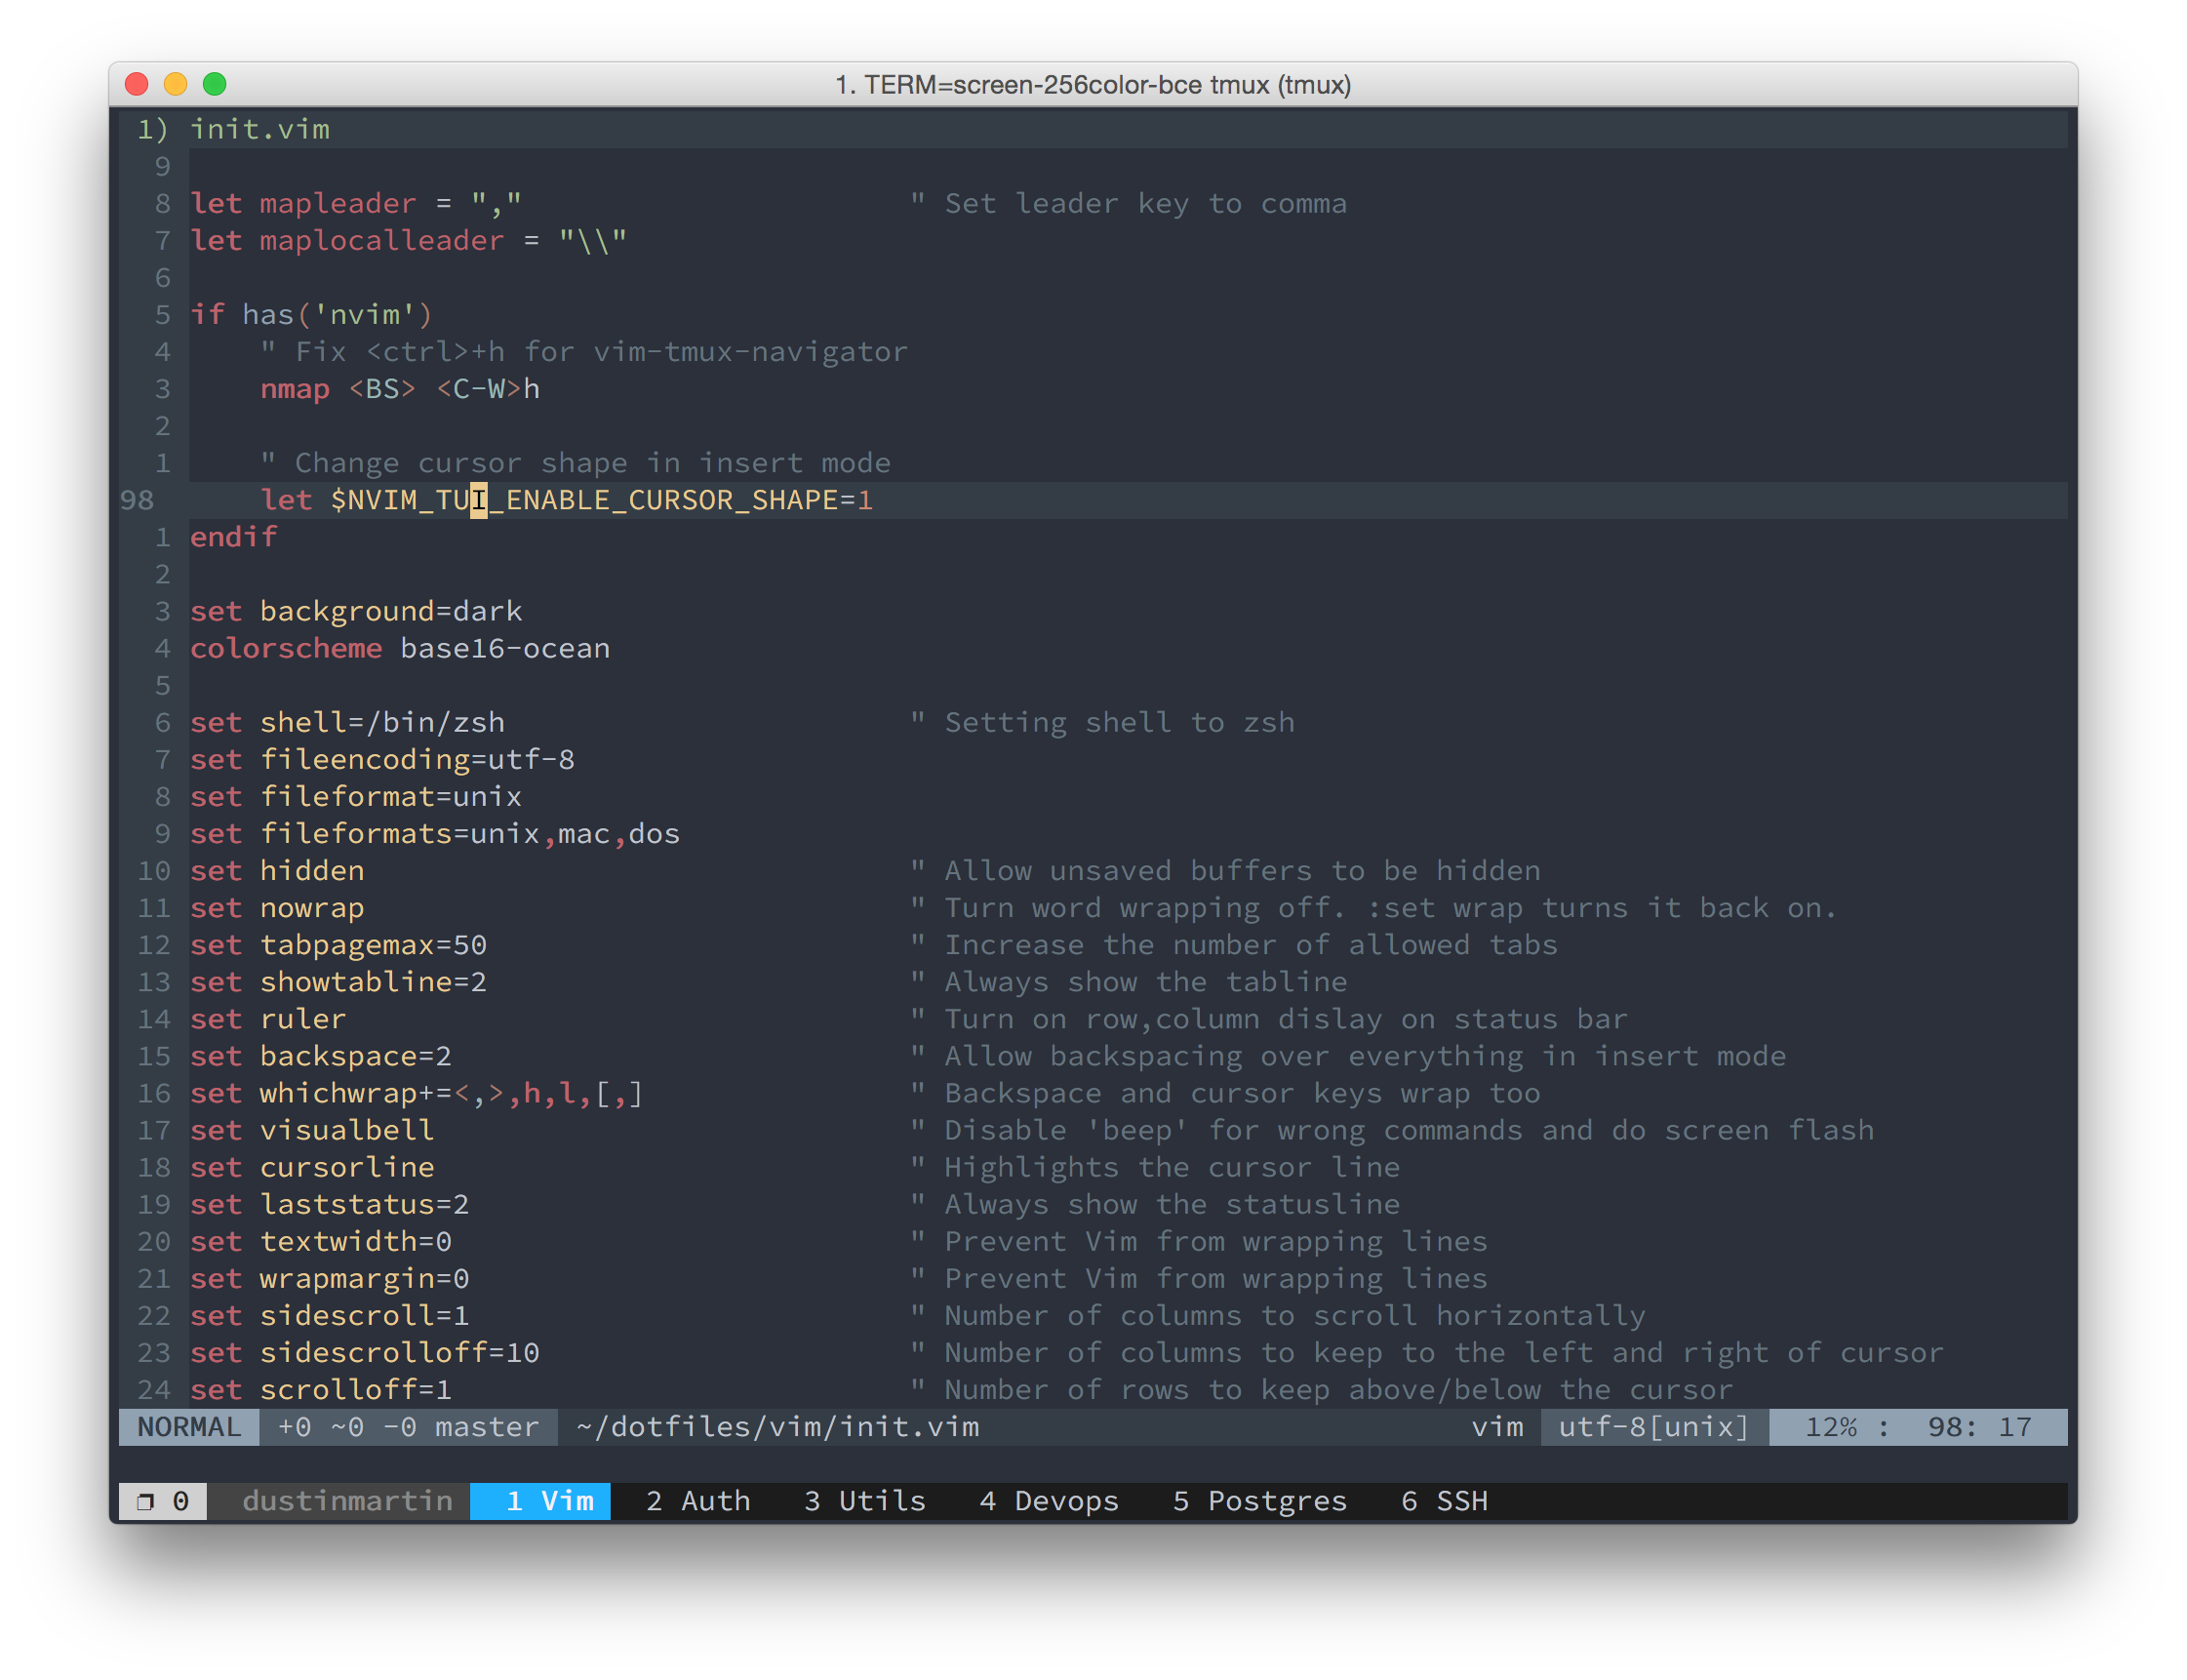Click set fileformat=unix line

click(356, 796)
